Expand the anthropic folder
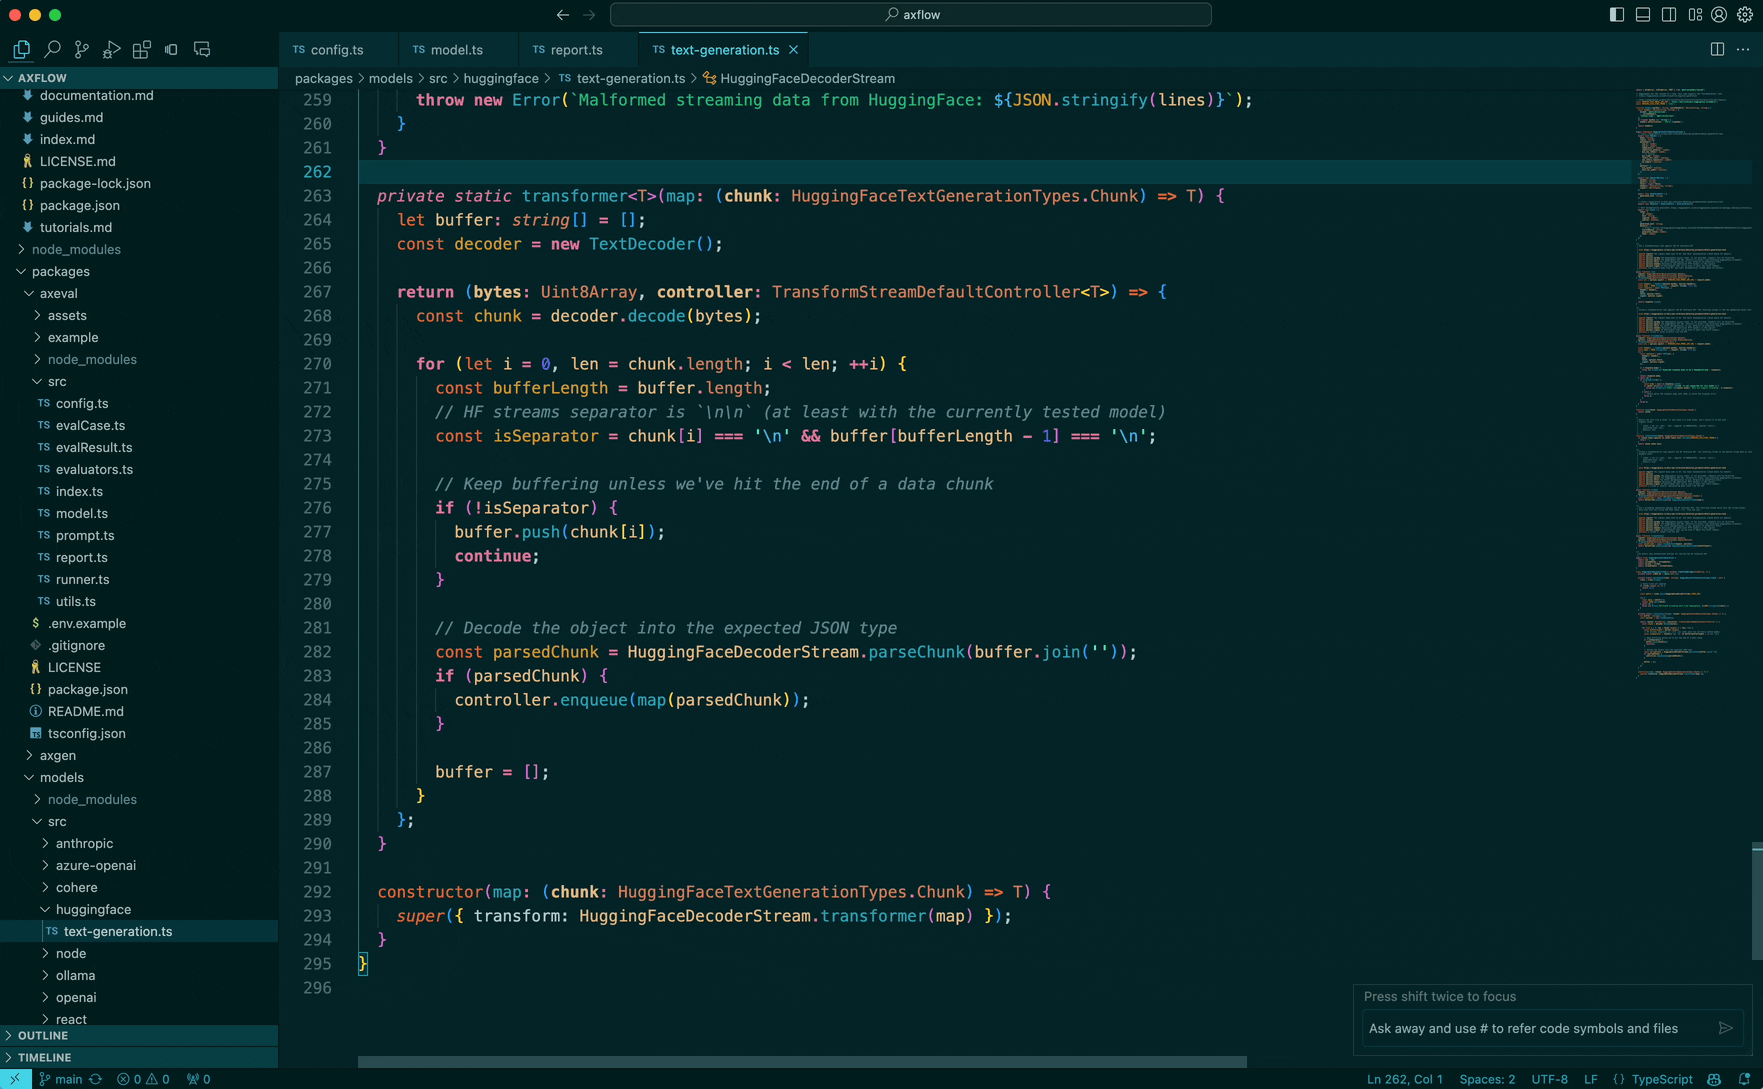Image resolution: width=1763 pixels, height=1089 pixels. 84,843
